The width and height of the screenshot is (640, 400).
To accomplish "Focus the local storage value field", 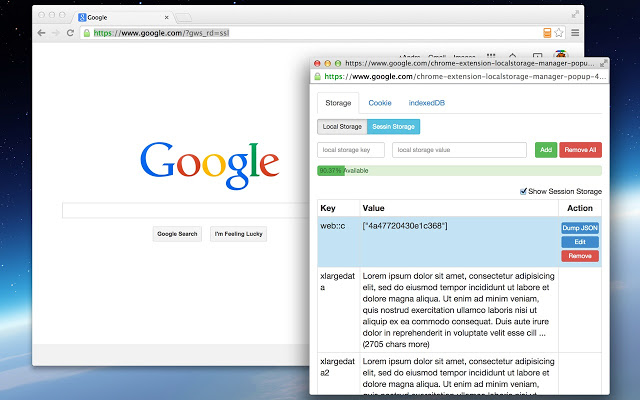I will click(459, 150).
